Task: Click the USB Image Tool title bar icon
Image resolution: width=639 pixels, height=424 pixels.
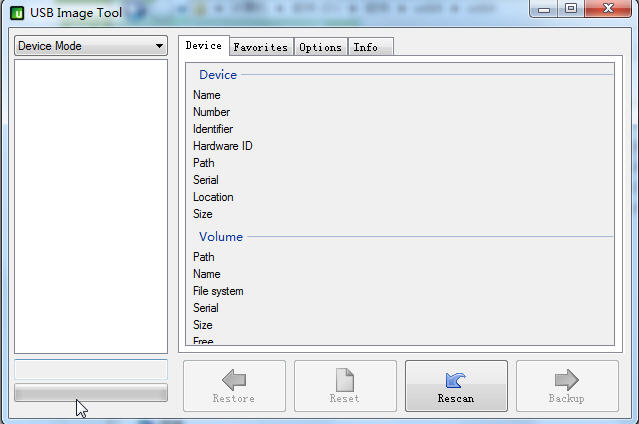Action: click(17, 13)
